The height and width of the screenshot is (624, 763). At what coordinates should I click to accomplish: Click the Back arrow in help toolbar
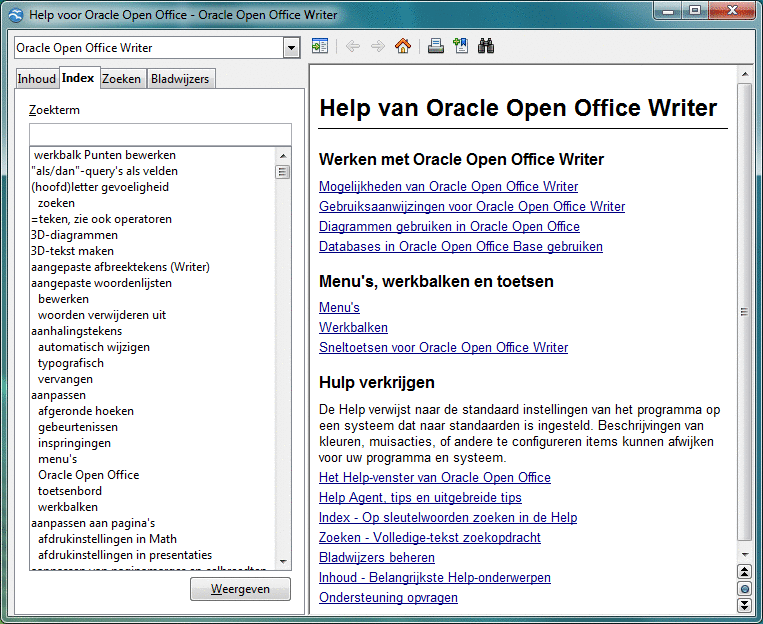coord(353,47)
